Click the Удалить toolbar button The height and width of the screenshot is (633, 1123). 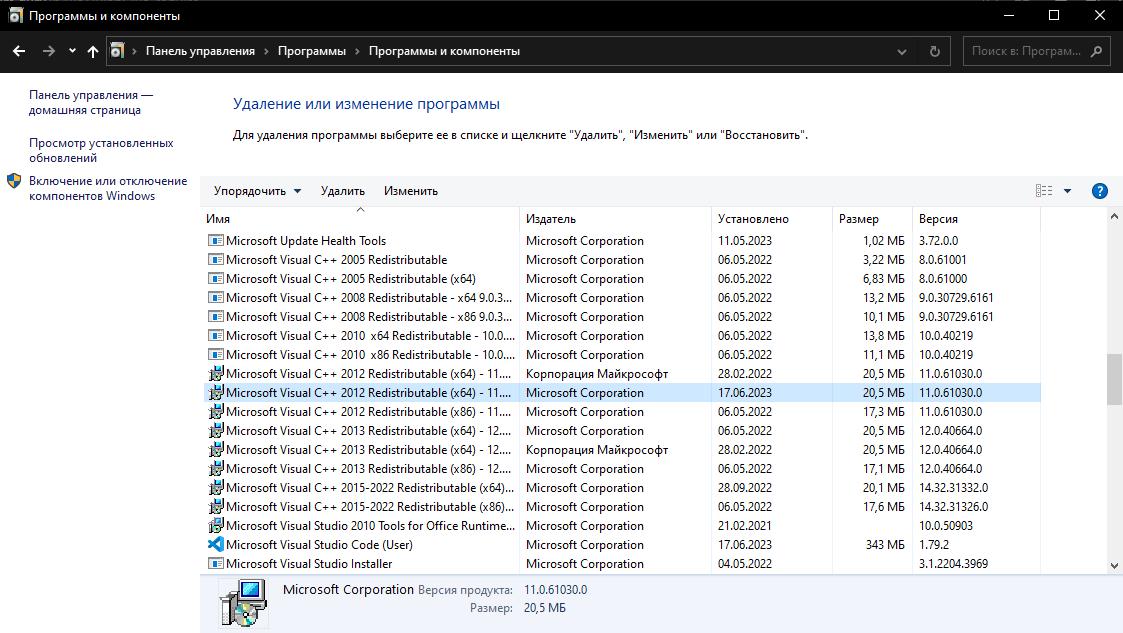(x=342, y=191)
